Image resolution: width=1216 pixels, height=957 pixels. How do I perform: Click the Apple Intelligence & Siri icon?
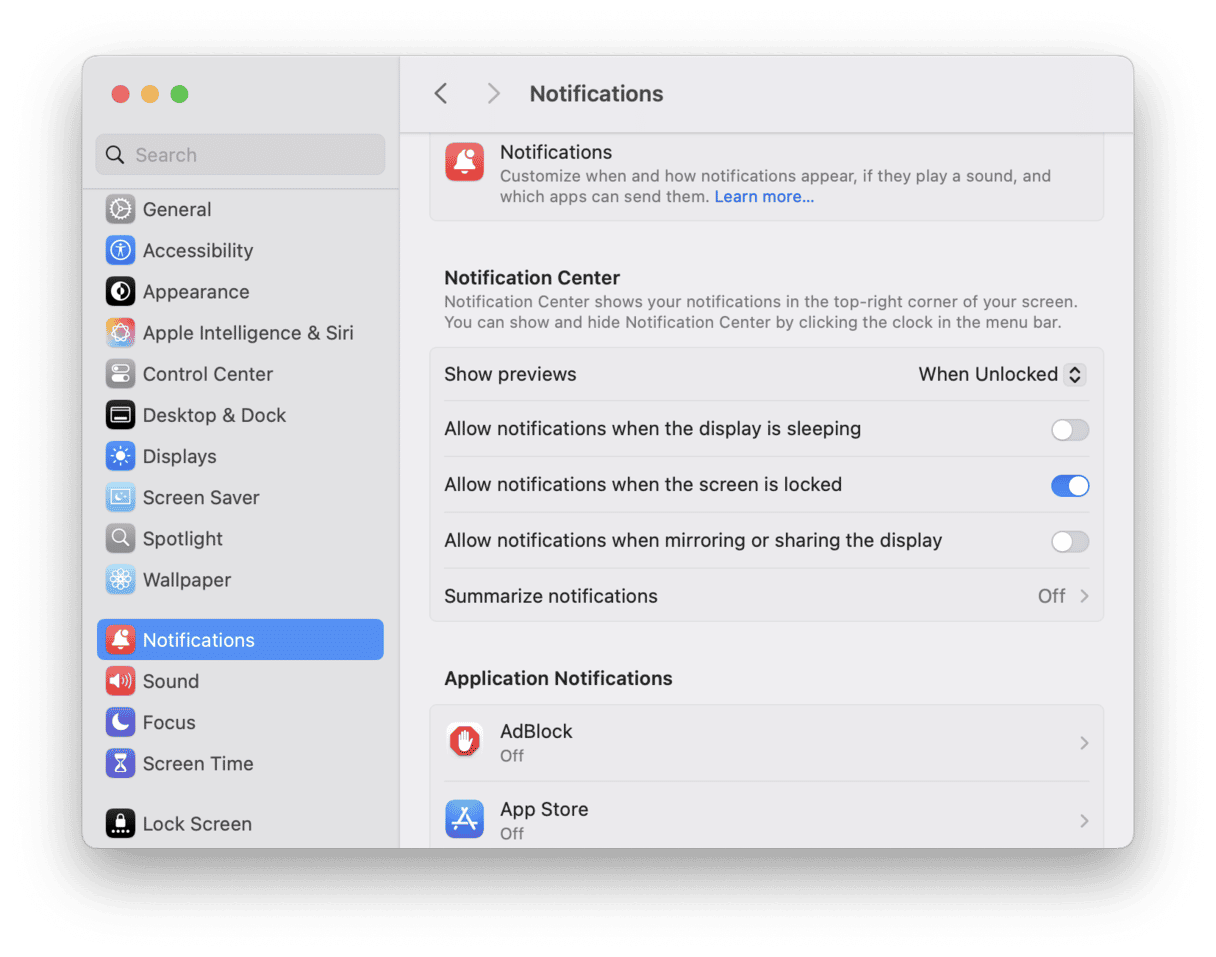tap(120, 332)
